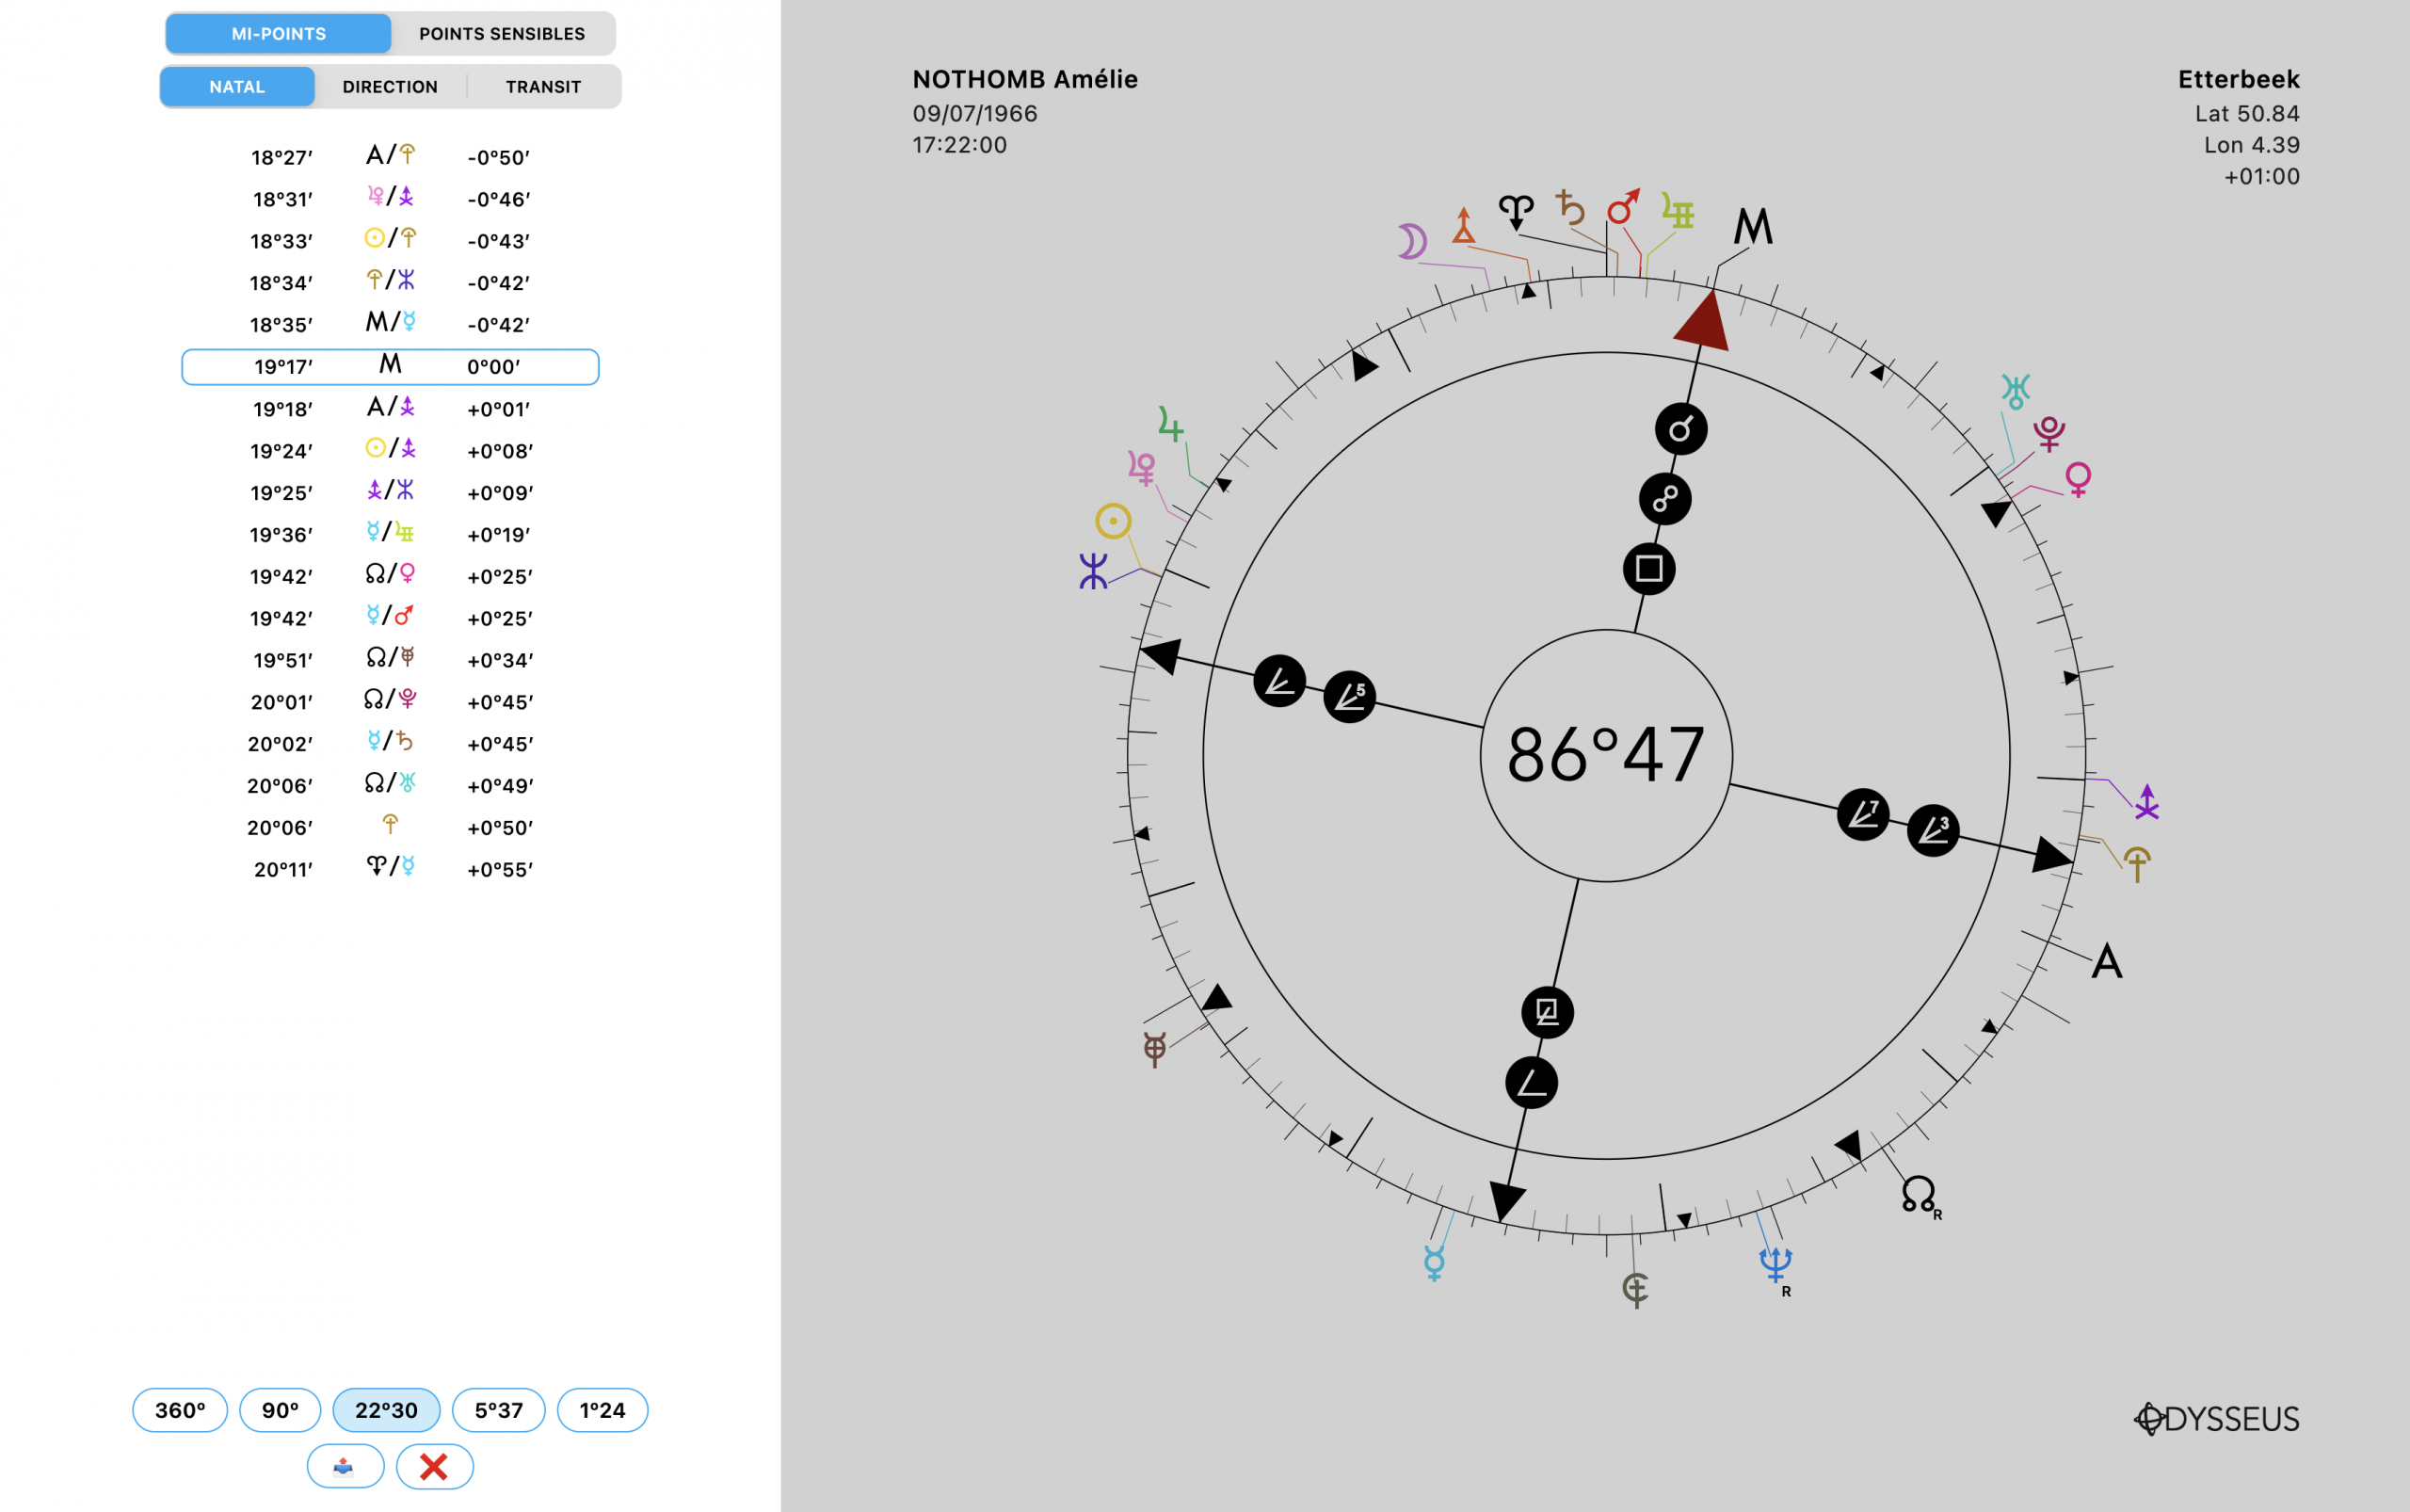Click the North Node symbol on dial
This screenshot has height=1512, width=2410.
coord(1918,1193)
